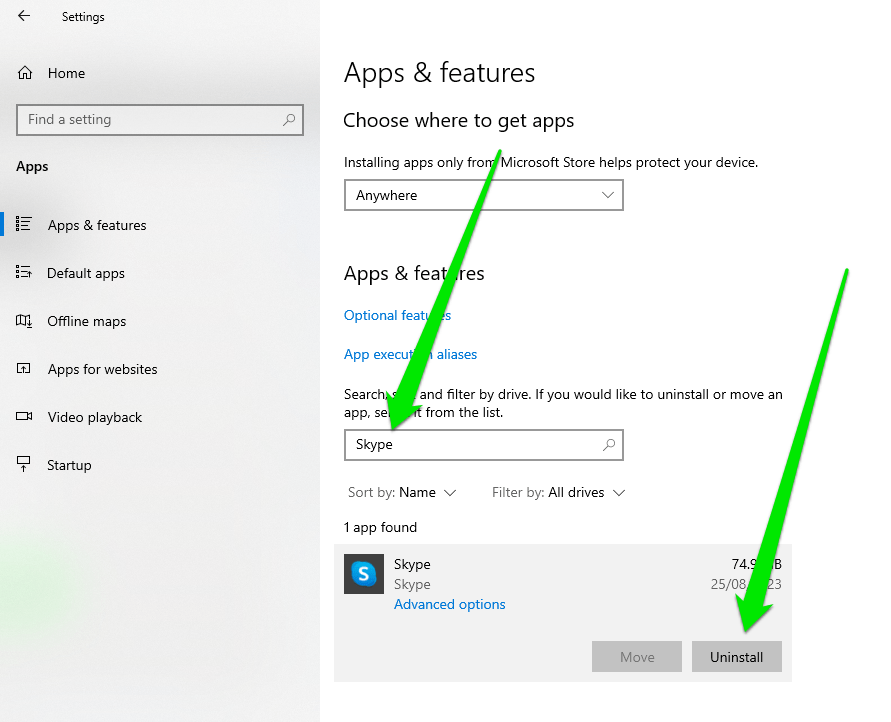Open the Sort by Name dropdown

pos(402,493)
